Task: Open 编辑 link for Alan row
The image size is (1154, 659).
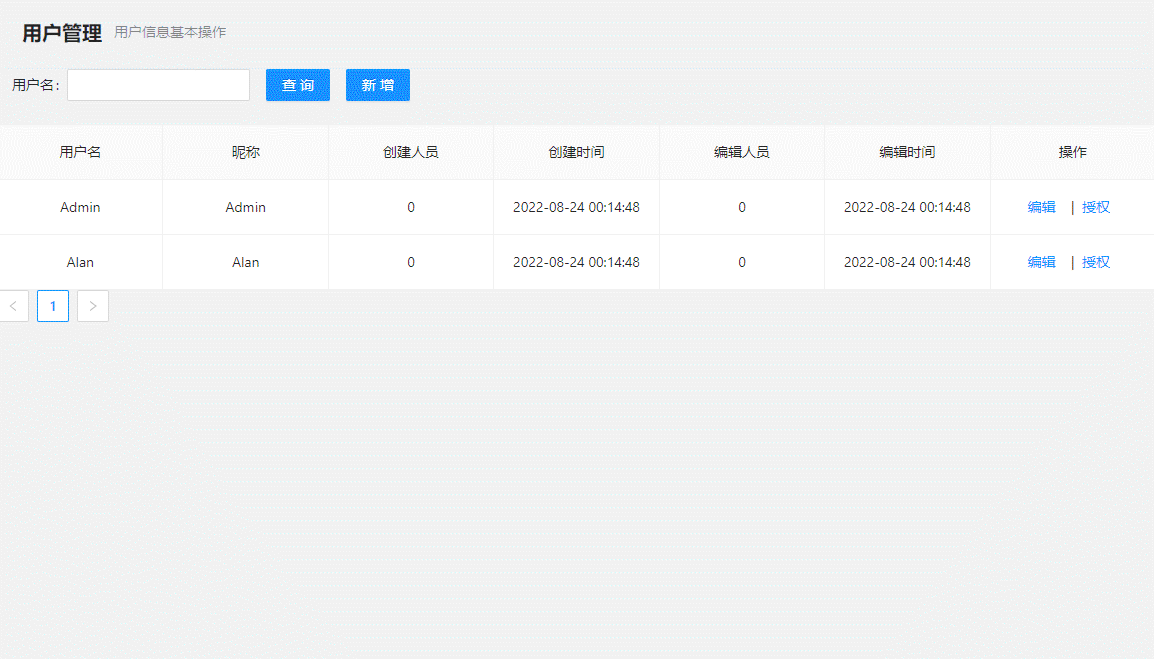Action: (x=1041, y=262)
